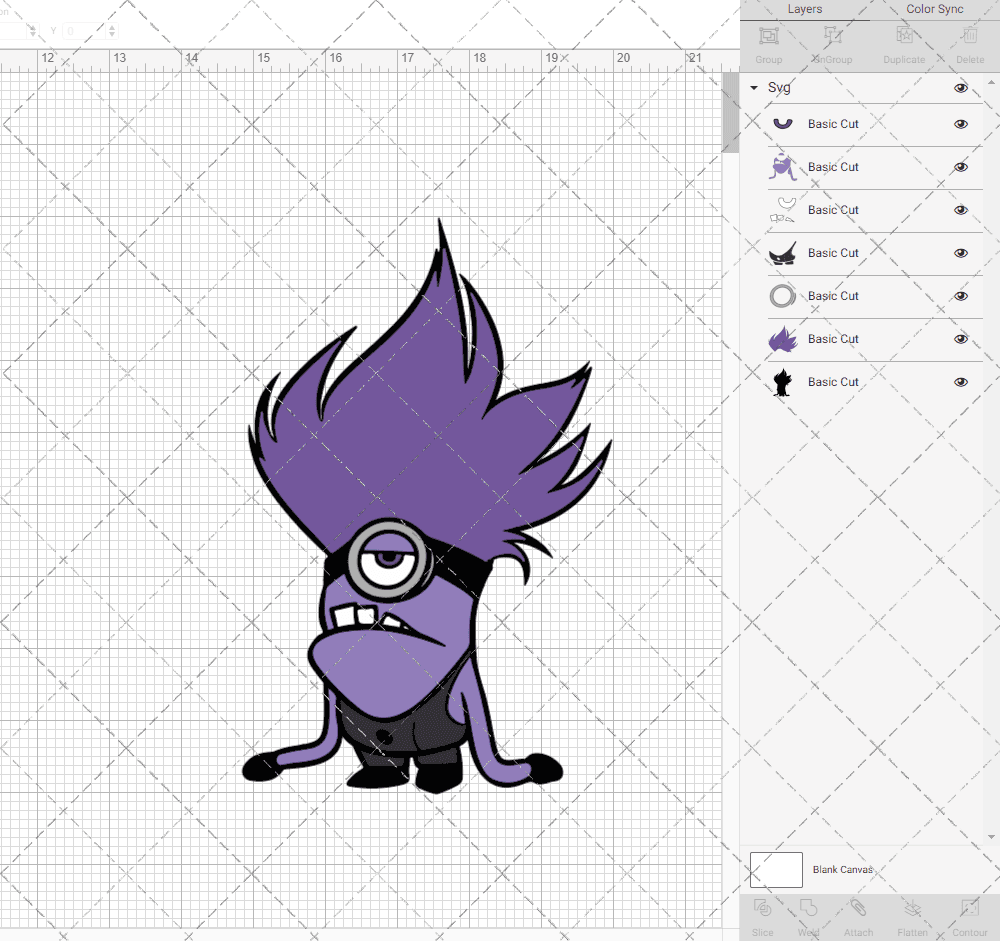
Task: Click the Blank Canvas label
Action: pyautogui.click(x=842, y=870)
